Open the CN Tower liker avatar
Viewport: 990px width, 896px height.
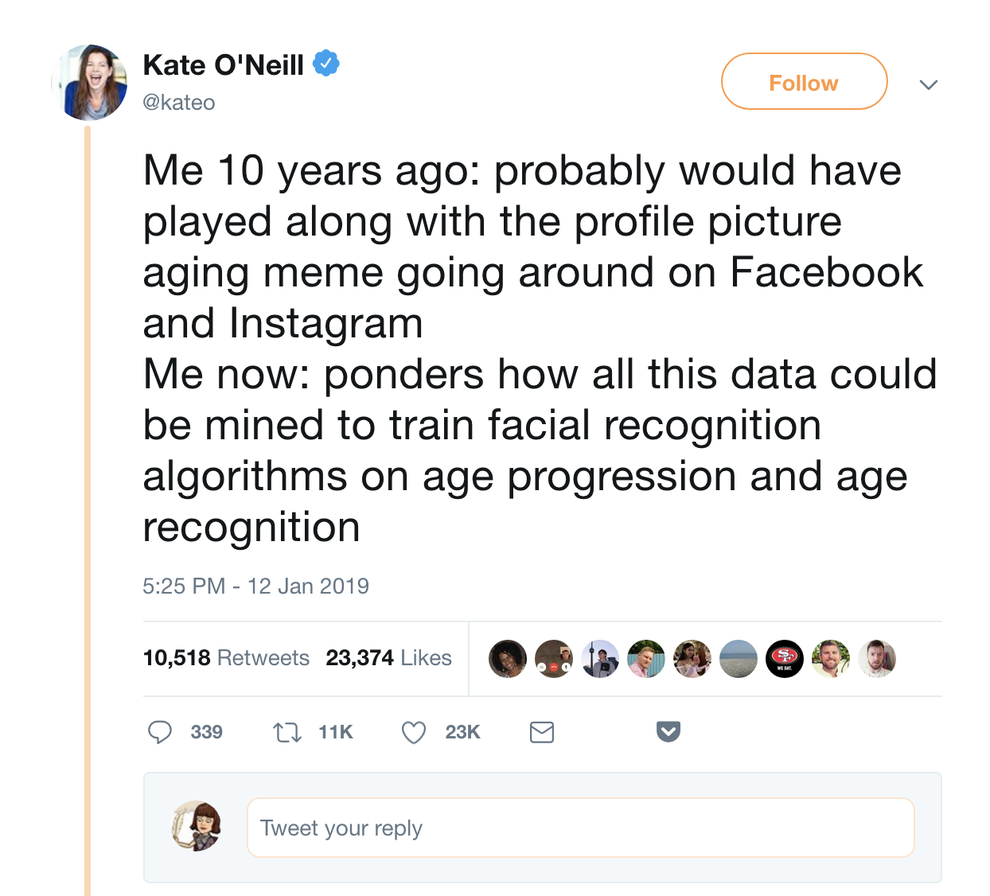tap(600, 658)
